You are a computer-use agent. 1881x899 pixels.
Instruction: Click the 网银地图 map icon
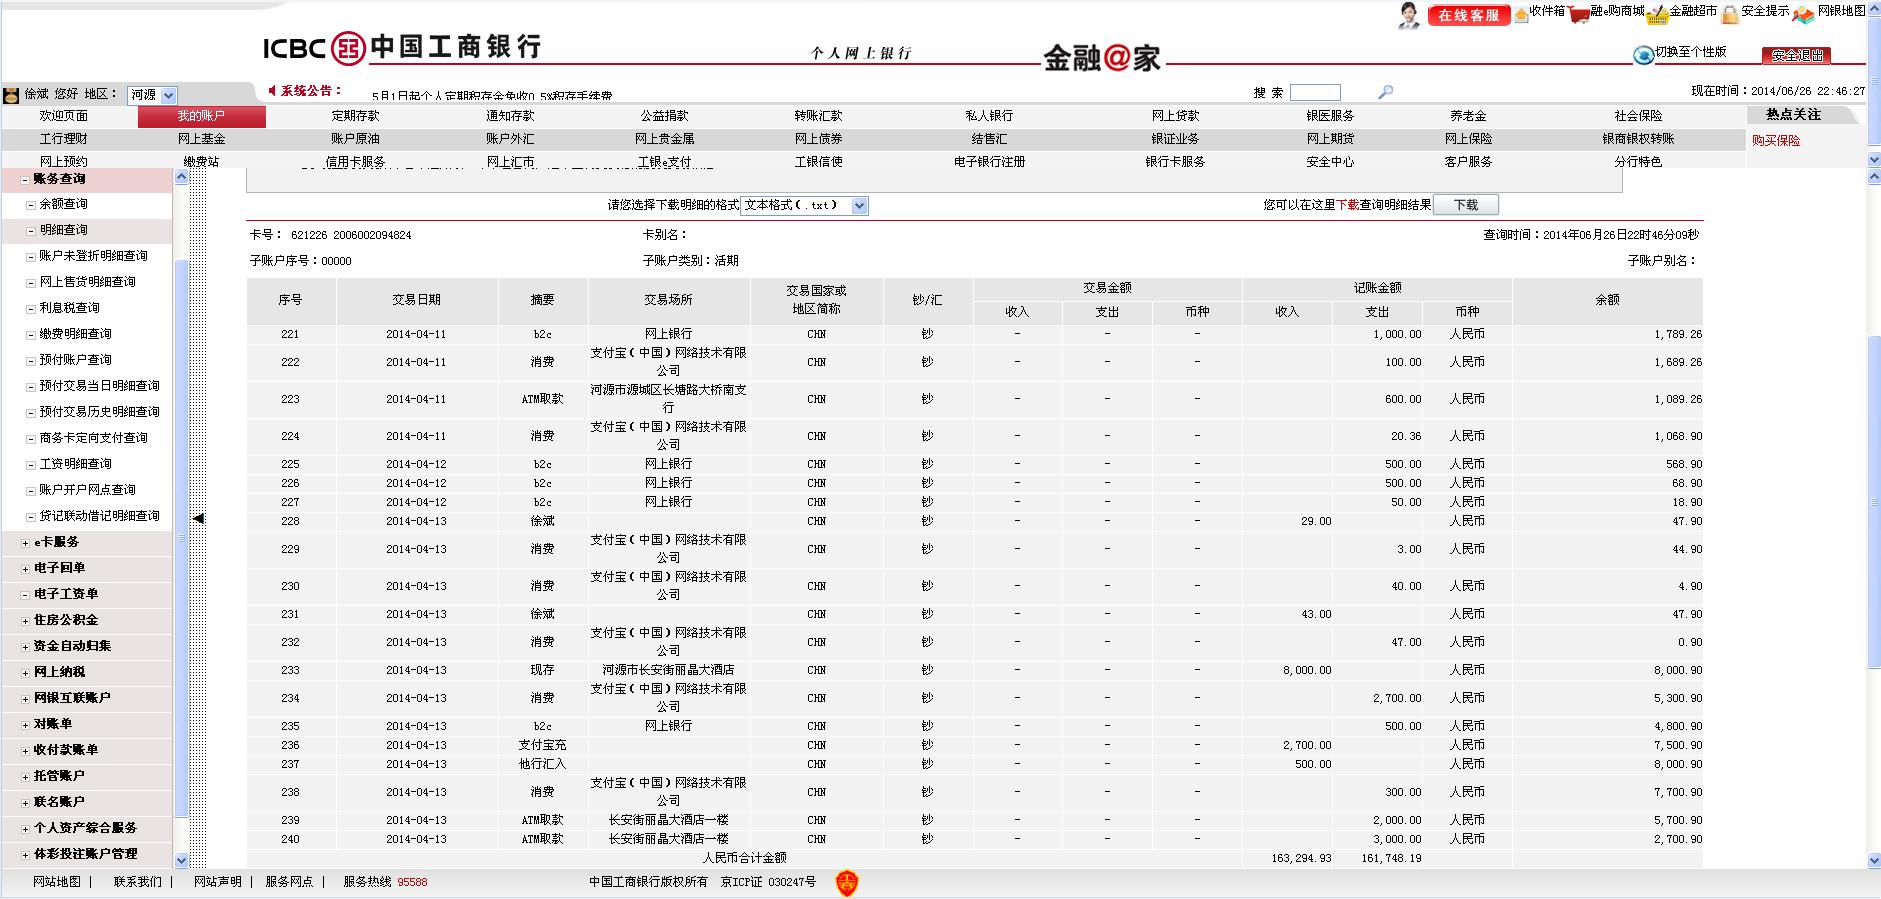point(1804,14)
